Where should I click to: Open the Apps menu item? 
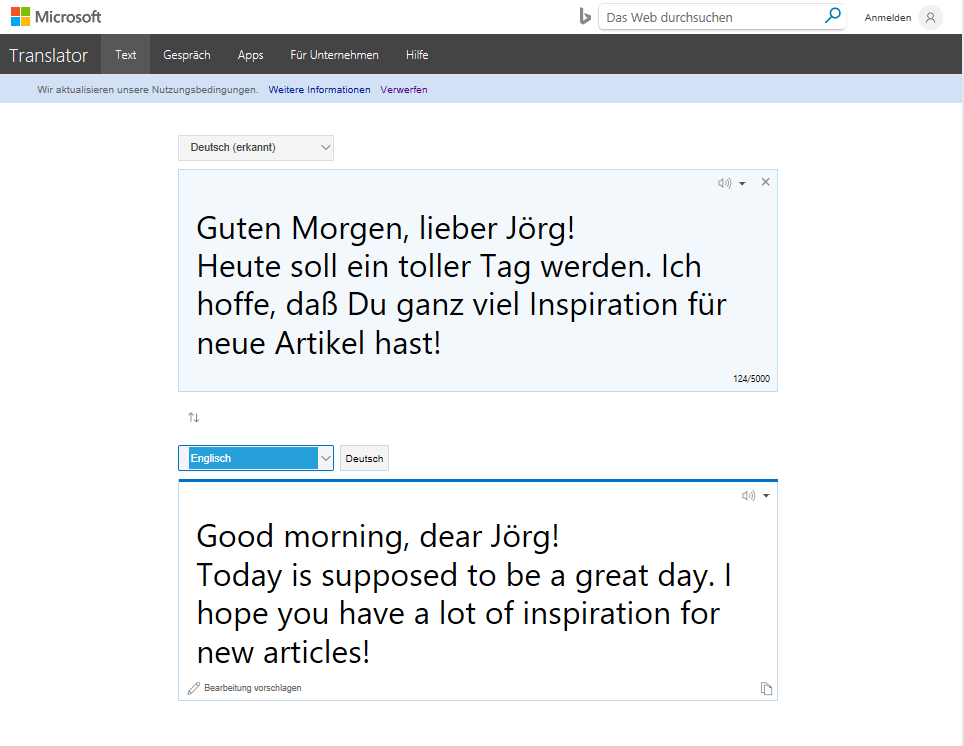(x=250, y=55)
